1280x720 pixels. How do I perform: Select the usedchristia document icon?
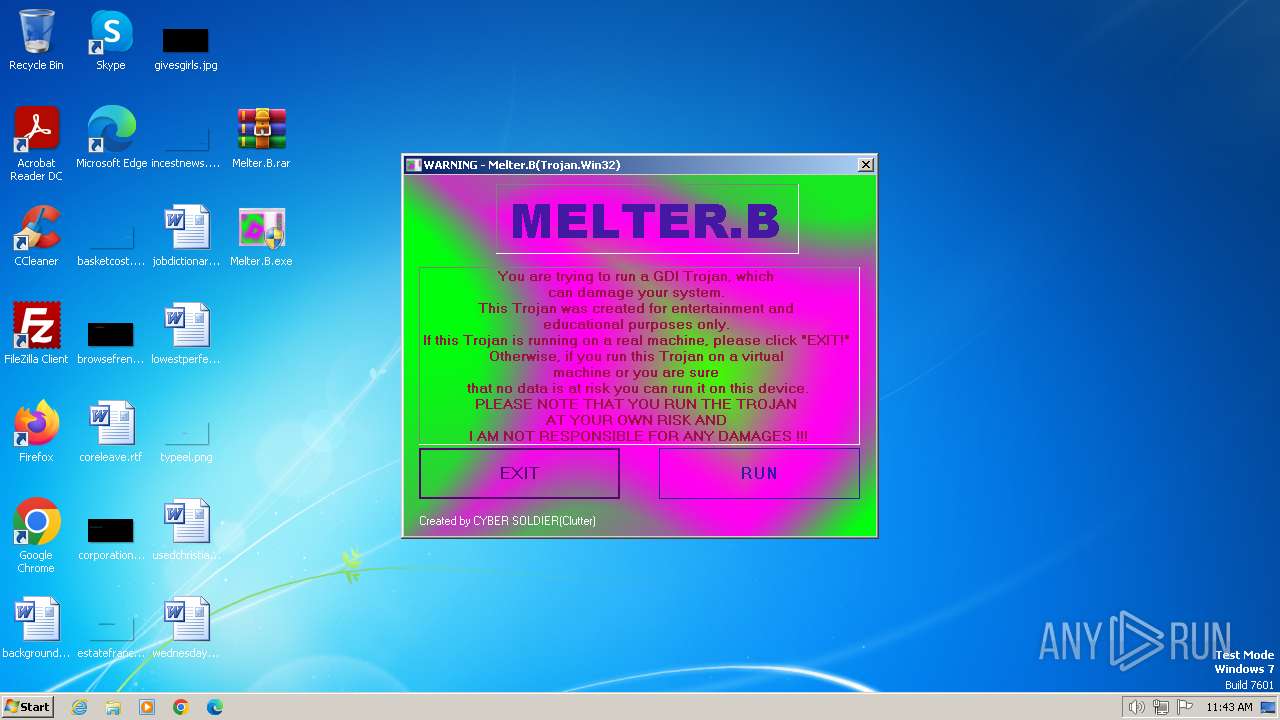[186, 530]
